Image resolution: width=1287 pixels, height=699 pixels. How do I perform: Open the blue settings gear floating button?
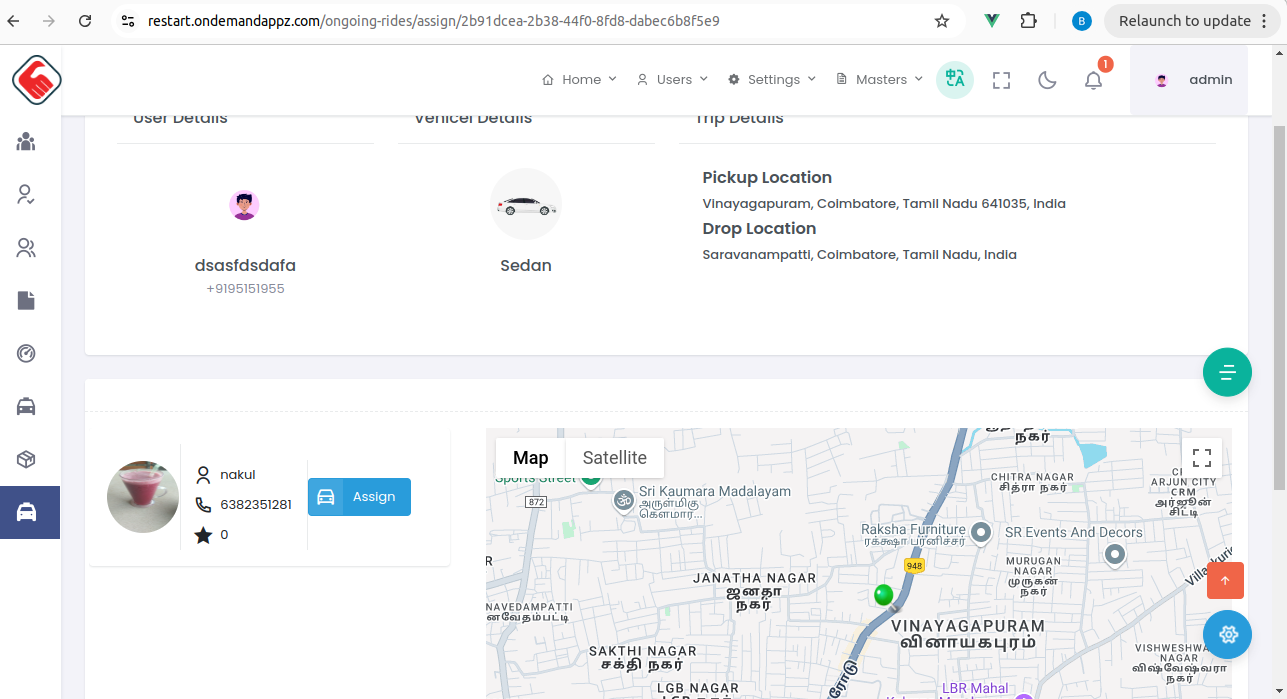(1227, 634)
